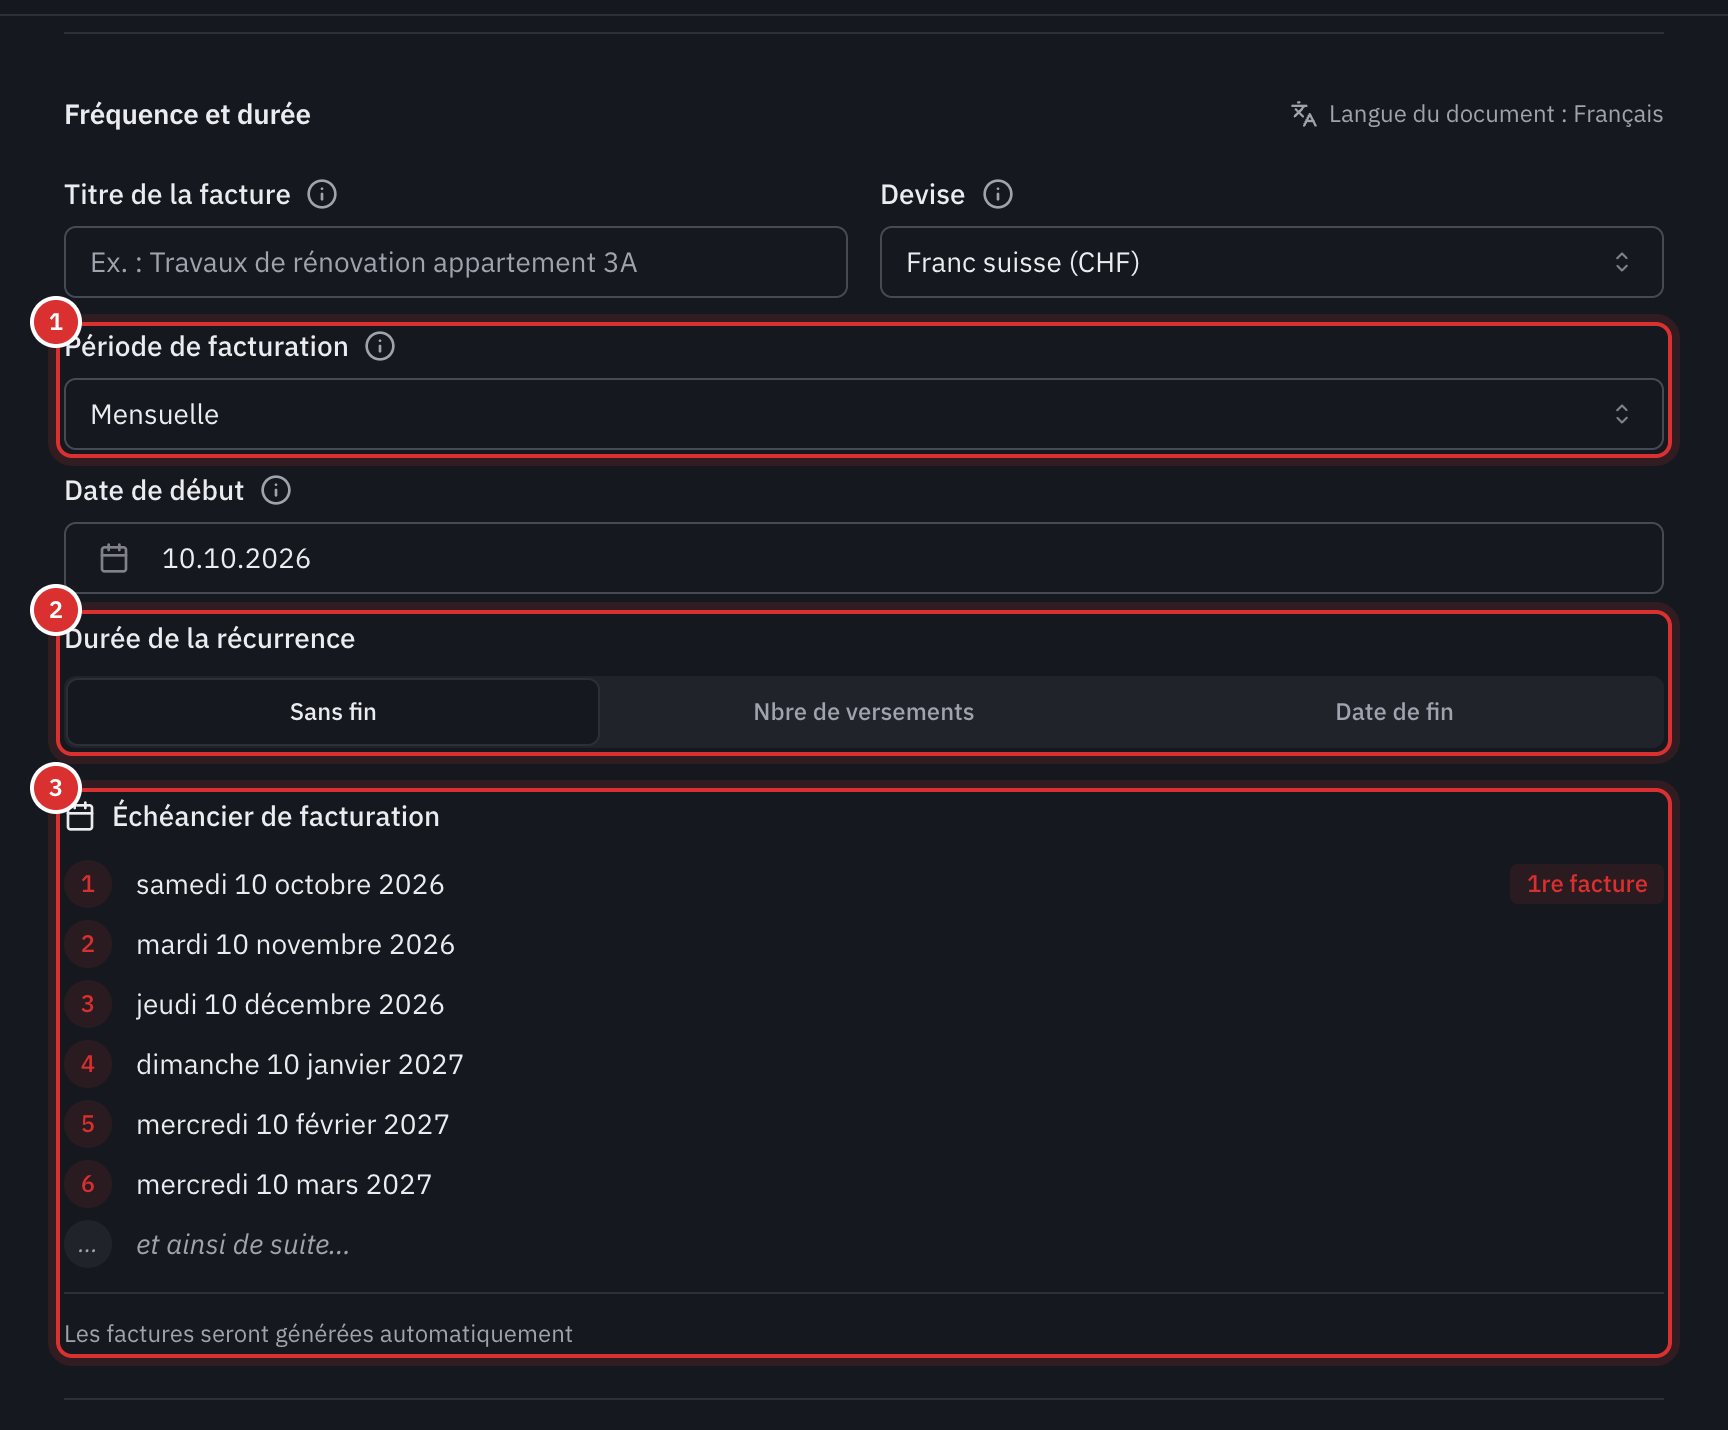Click the calendar icon in the start date field
1728x1430 pixels.
[114, 558]
